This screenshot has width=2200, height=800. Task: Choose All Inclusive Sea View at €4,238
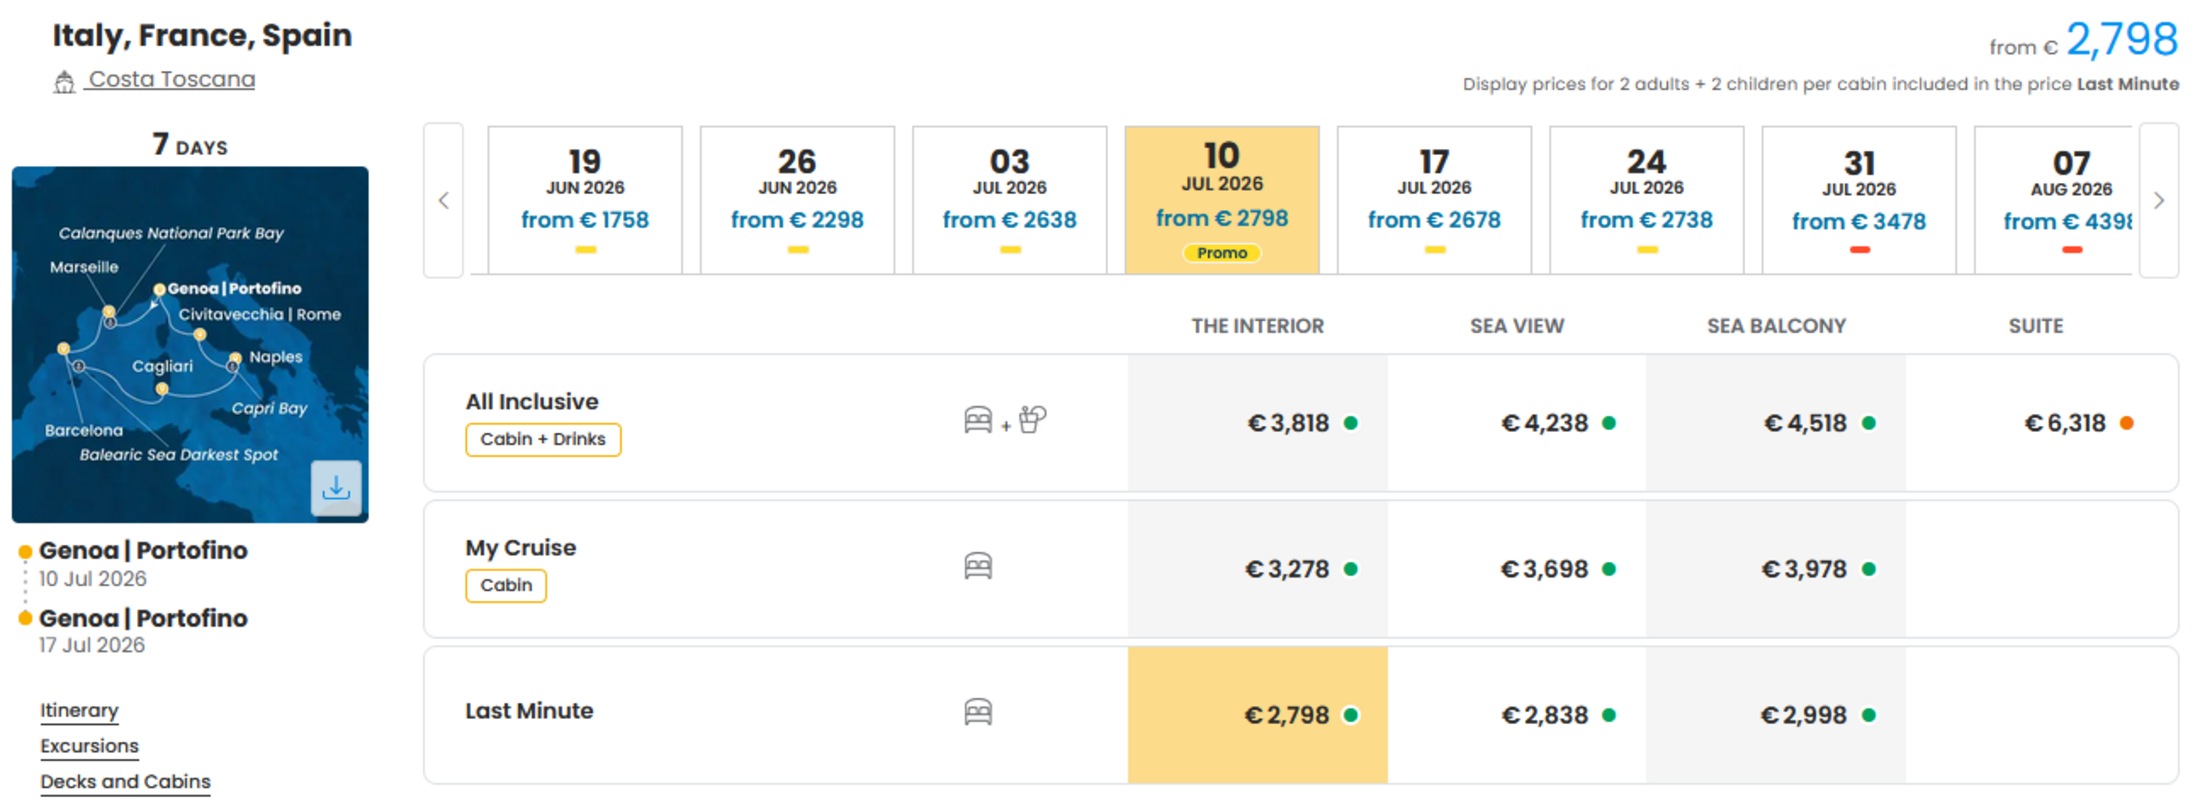click(1517, 423)
